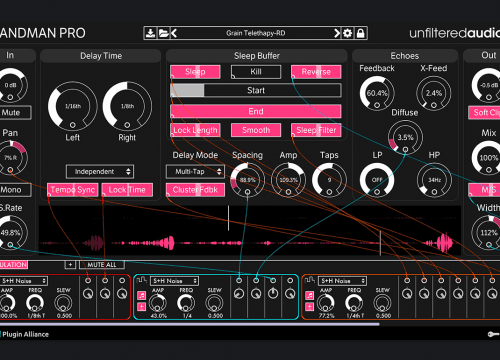This screenshot has width=500, height=360.
Task: Click the MUTE ALL button
Action: point(102,265)
